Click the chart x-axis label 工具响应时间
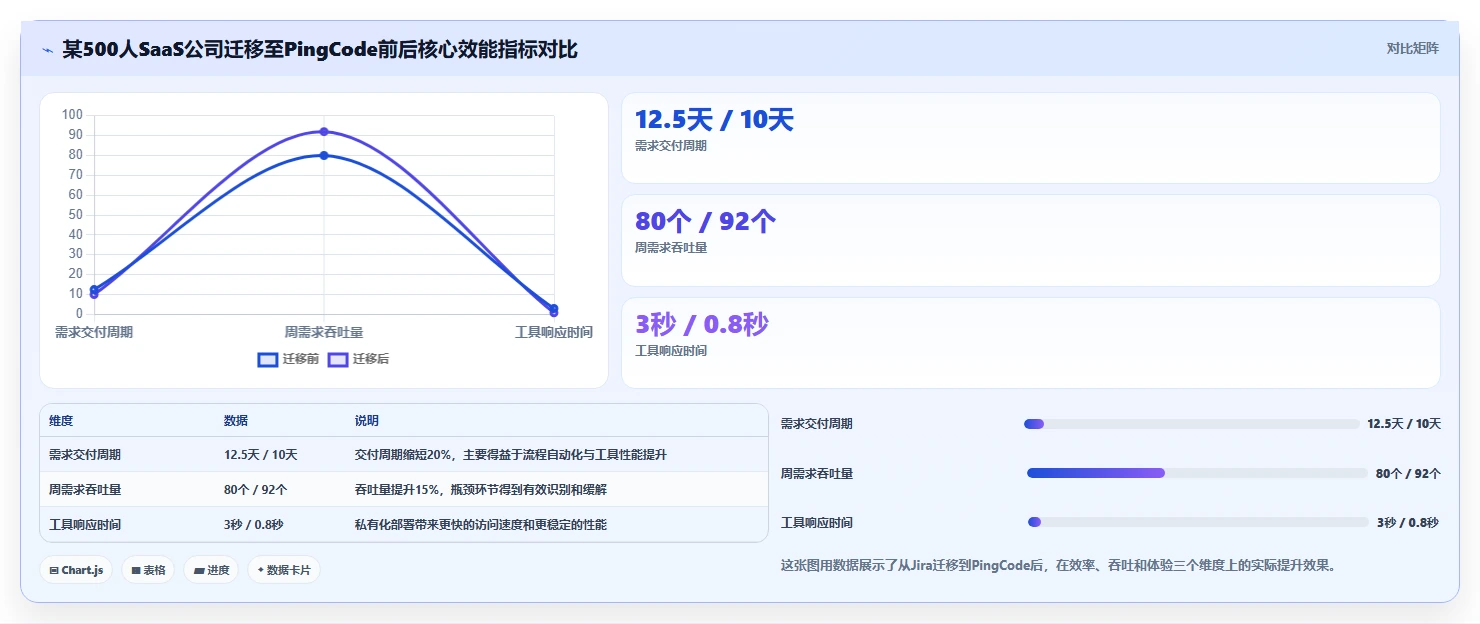Image resolution: width=1480 pixels, height=624 pixels. (554, 332)
